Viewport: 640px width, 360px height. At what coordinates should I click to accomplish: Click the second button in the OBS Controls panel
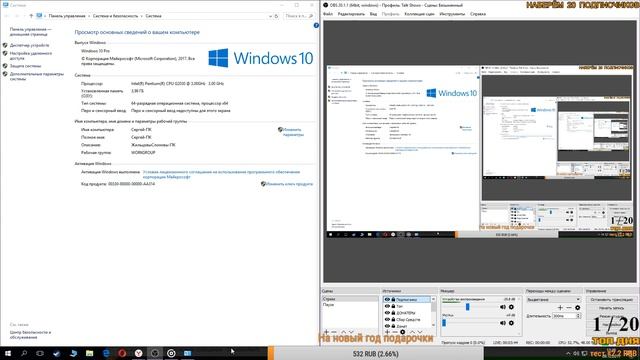click(x=611, y=308)
